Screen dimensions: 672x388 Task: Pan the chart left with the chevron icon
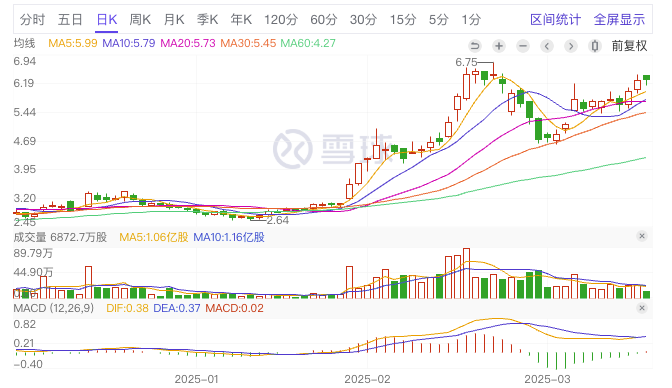pos(546,46)
